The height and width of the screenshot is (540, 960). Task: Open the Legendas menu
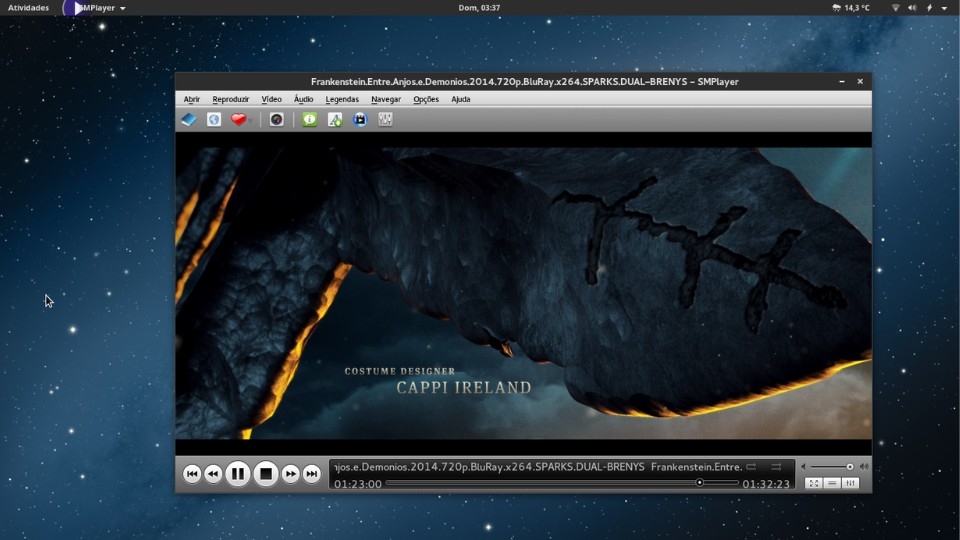pos(342,99)
